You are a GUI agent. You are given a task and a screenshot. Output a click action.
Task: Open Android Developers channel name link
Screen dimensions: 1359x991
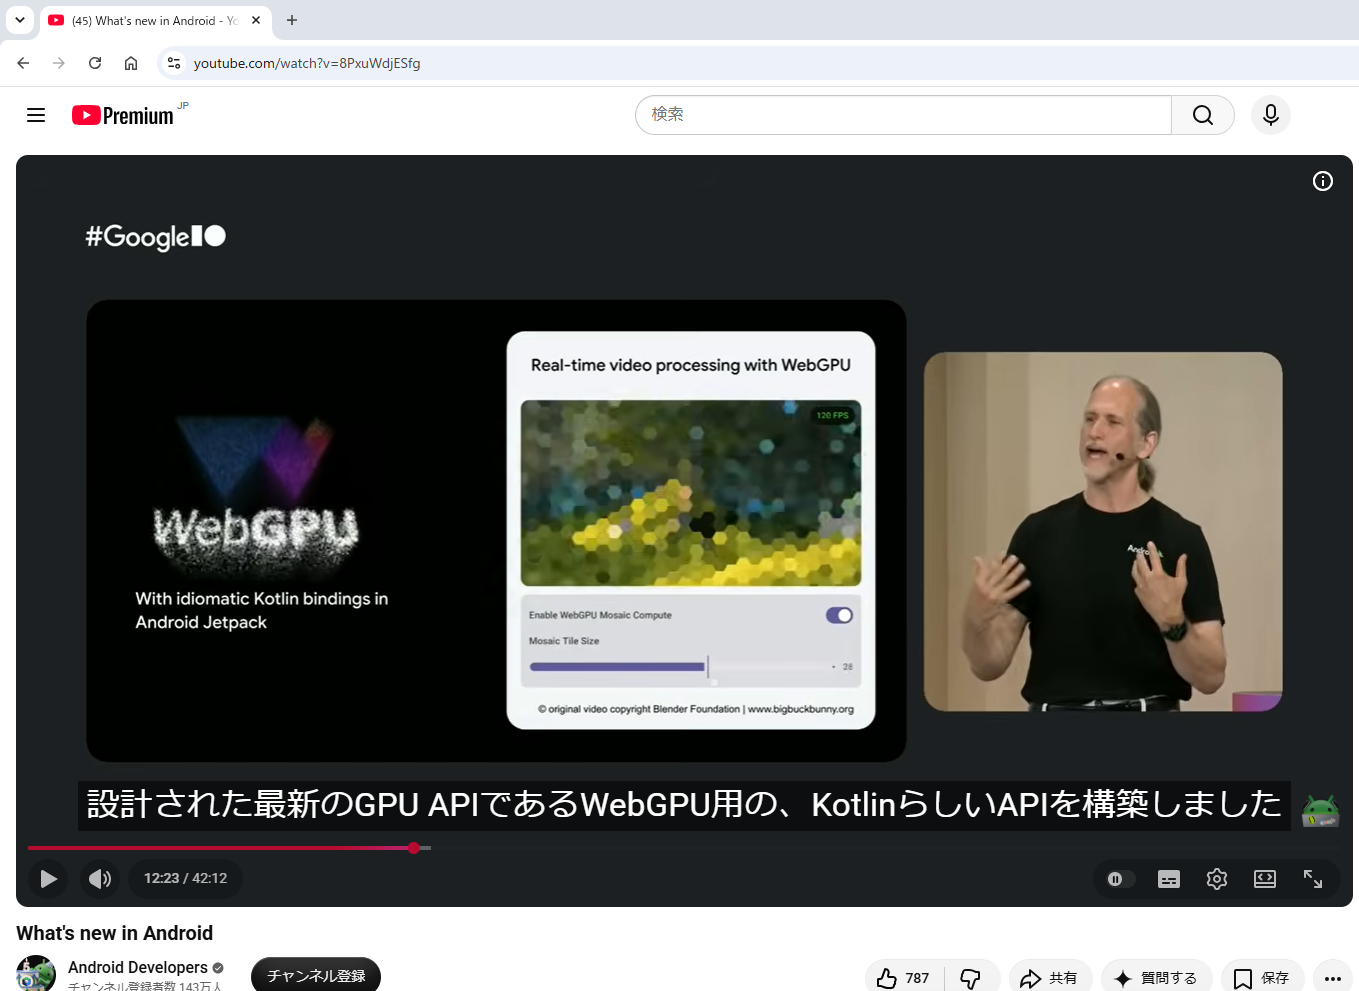click(138, 967)
